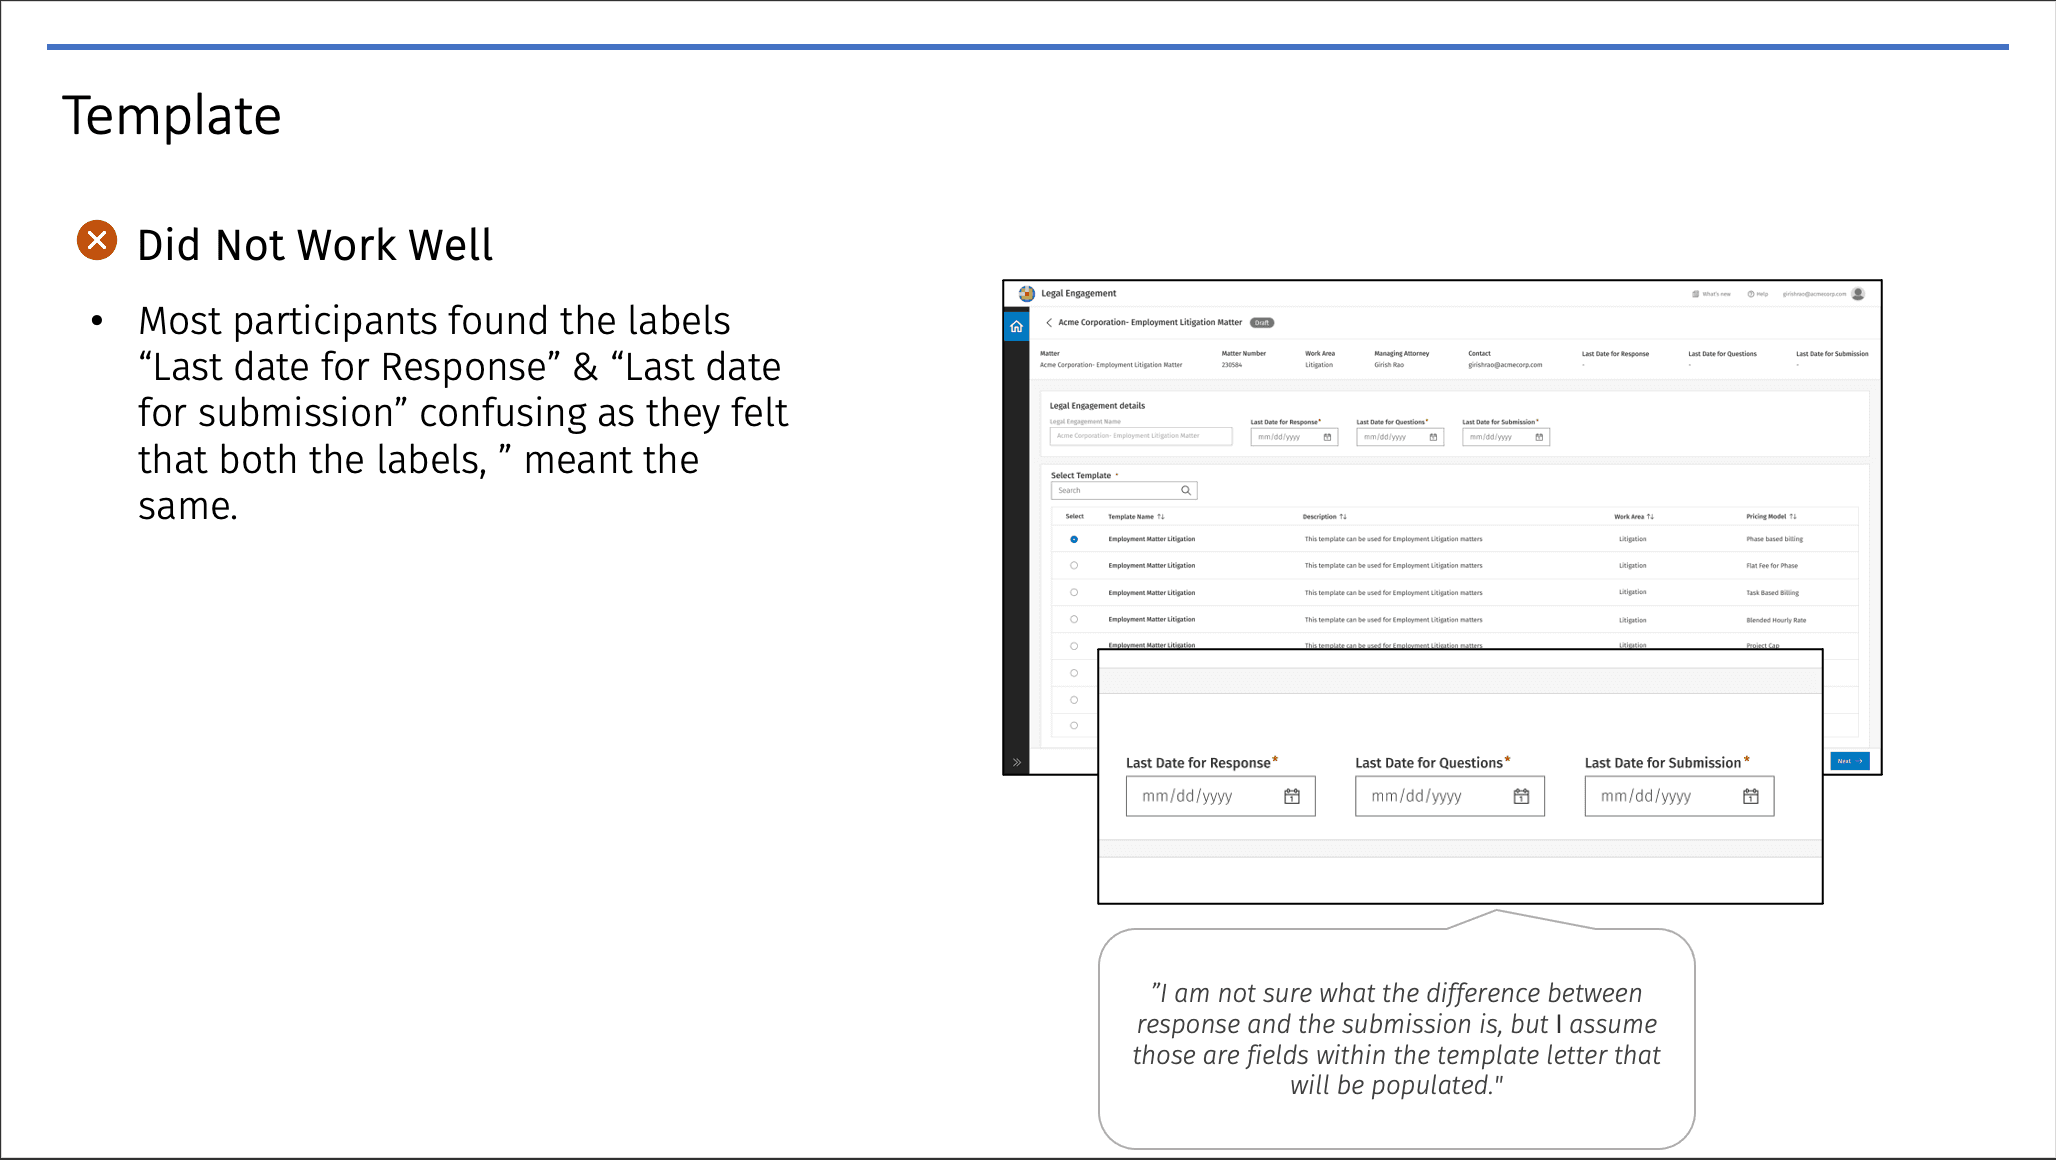
Task: Click the back arrow beside Acme Corporation title
Action: point(1048,322)
